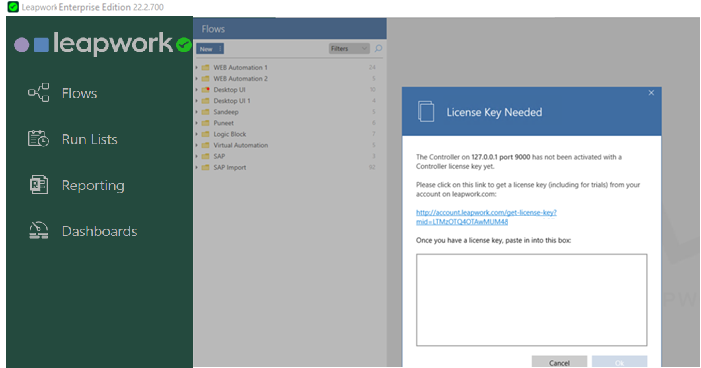Expand the Logic Block folder

coord(197,134)
